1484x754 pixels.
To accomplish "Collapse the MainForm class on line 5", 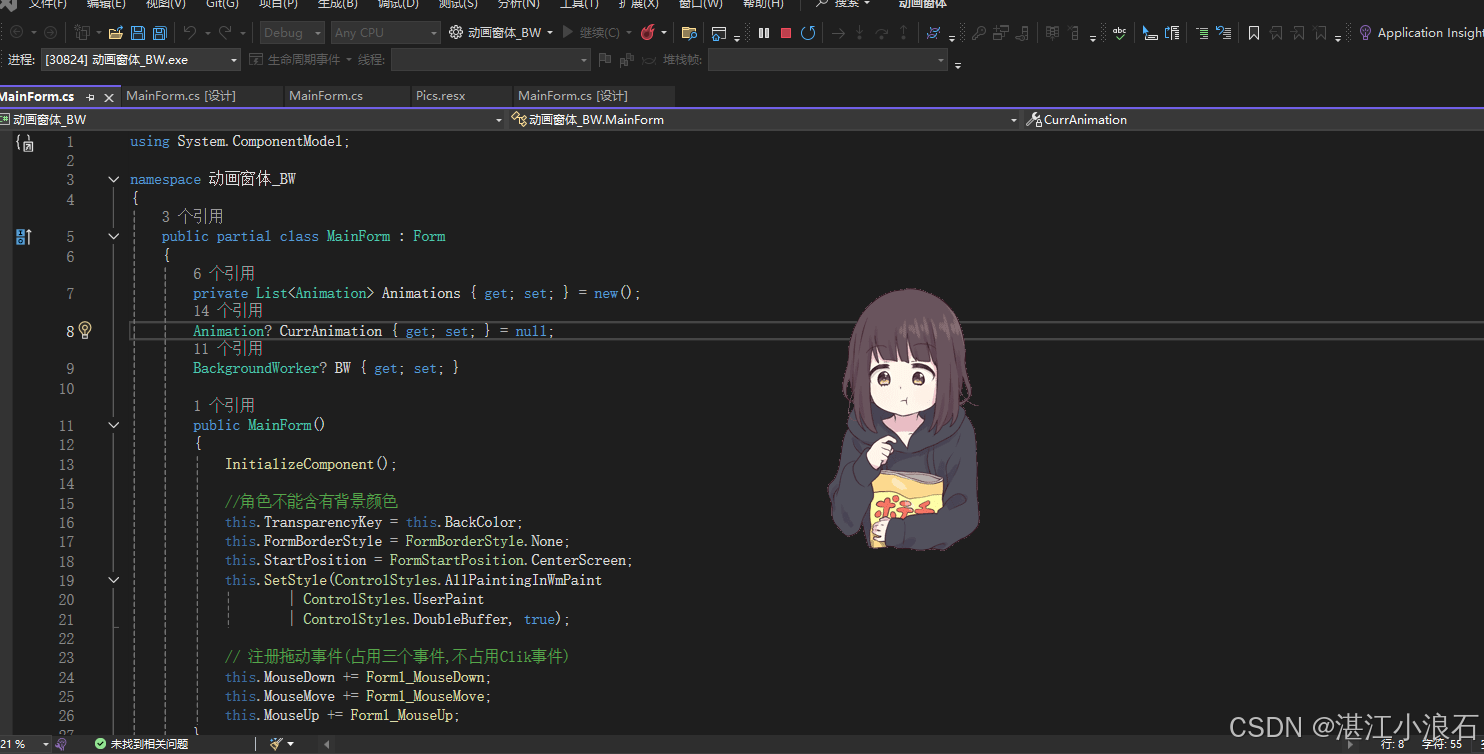I will tap(114, 237).
